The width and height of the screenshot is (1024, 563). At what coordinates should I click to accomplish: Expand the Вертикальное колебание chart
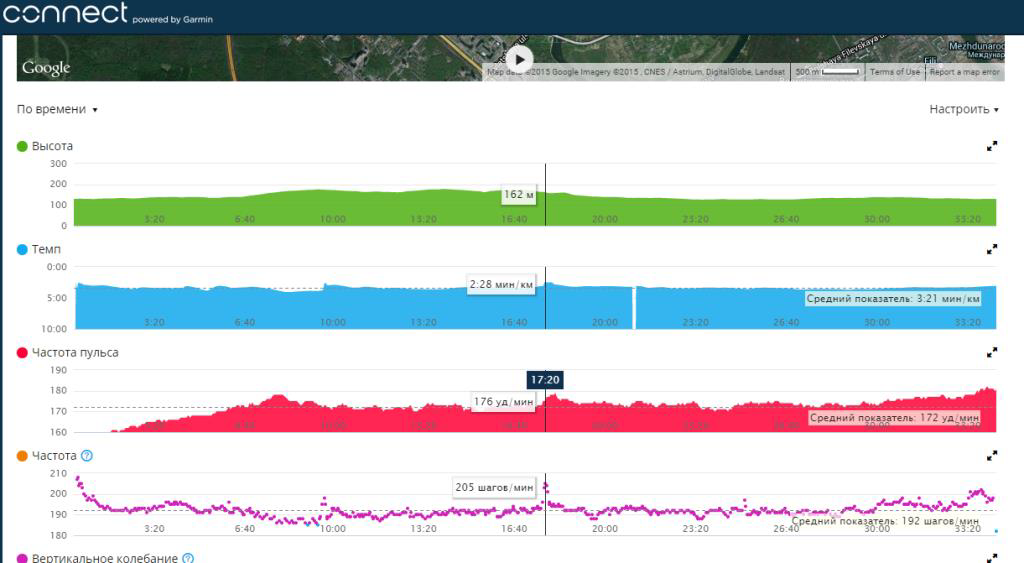click(x=992, y=557)
